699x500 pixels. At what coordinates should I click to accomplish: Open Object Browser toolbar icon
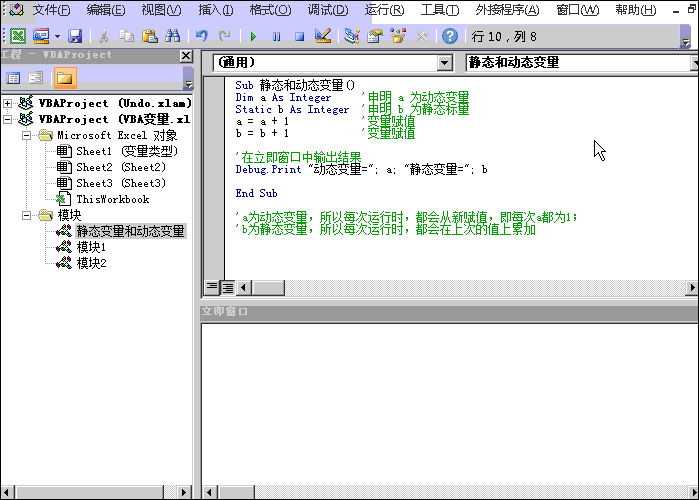click(x=398, y=36)
